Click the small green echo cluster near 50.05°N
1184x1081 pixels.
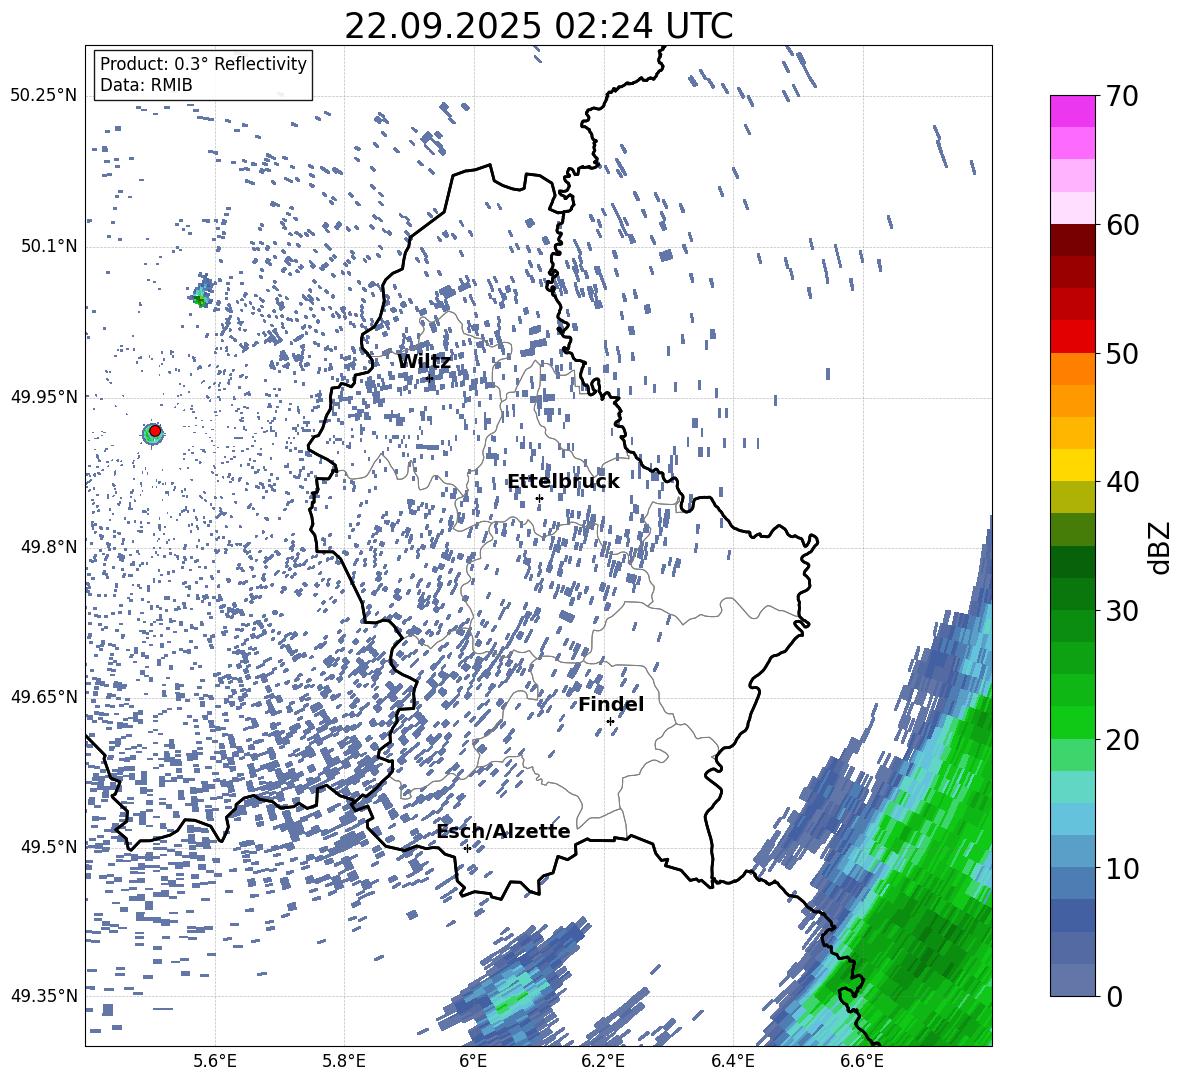point(201,294)
